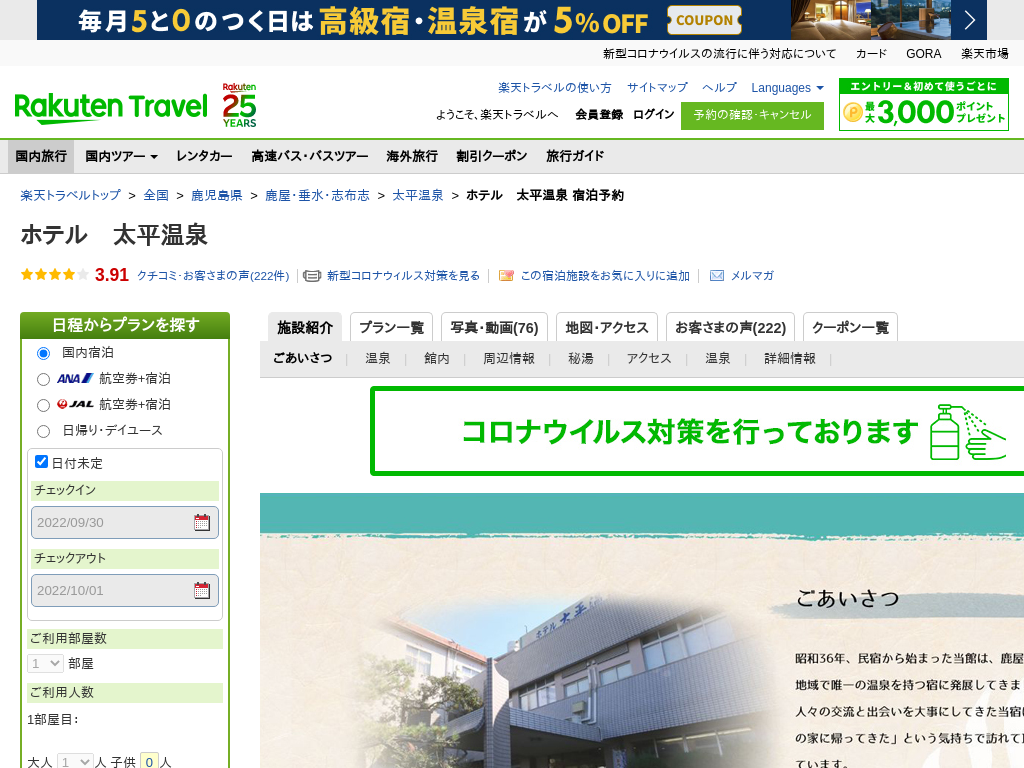Image resolution: width=1024 pixels, height=768 pixels.
Task: Click the 会員登録 link
Action: (x=599, y=114)
